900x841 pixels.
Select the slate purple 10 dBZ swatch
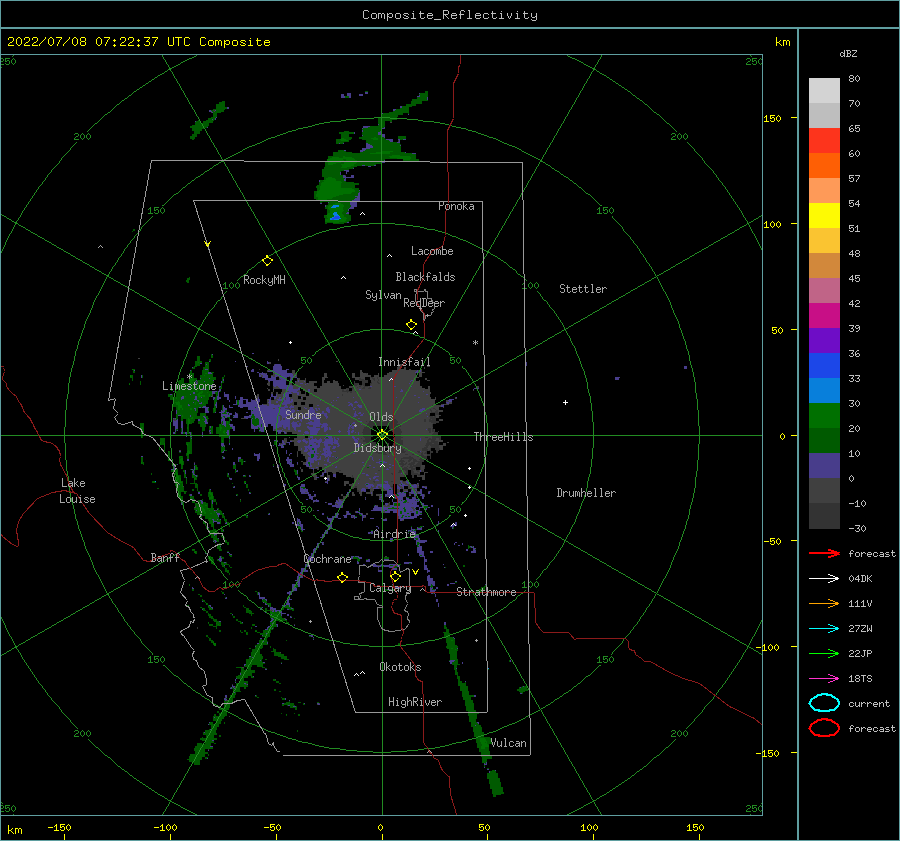824,466
